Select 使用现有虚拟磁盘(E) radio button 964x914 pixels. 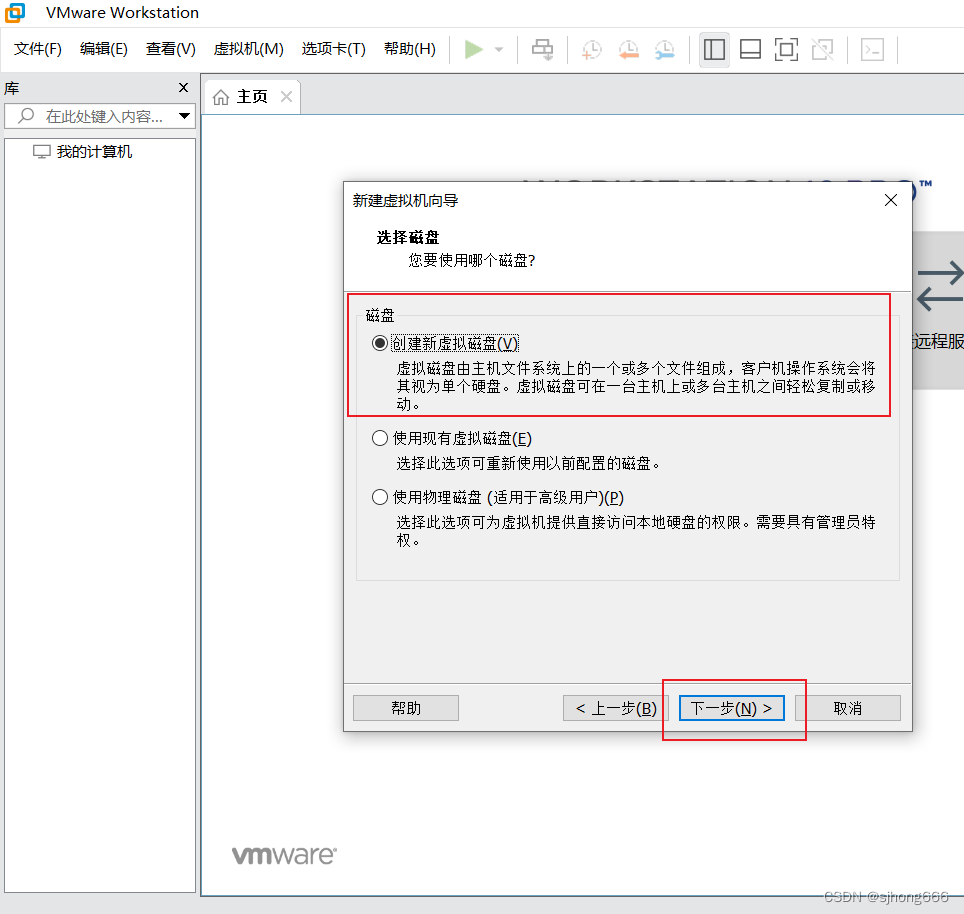click(x=379, y=438)
